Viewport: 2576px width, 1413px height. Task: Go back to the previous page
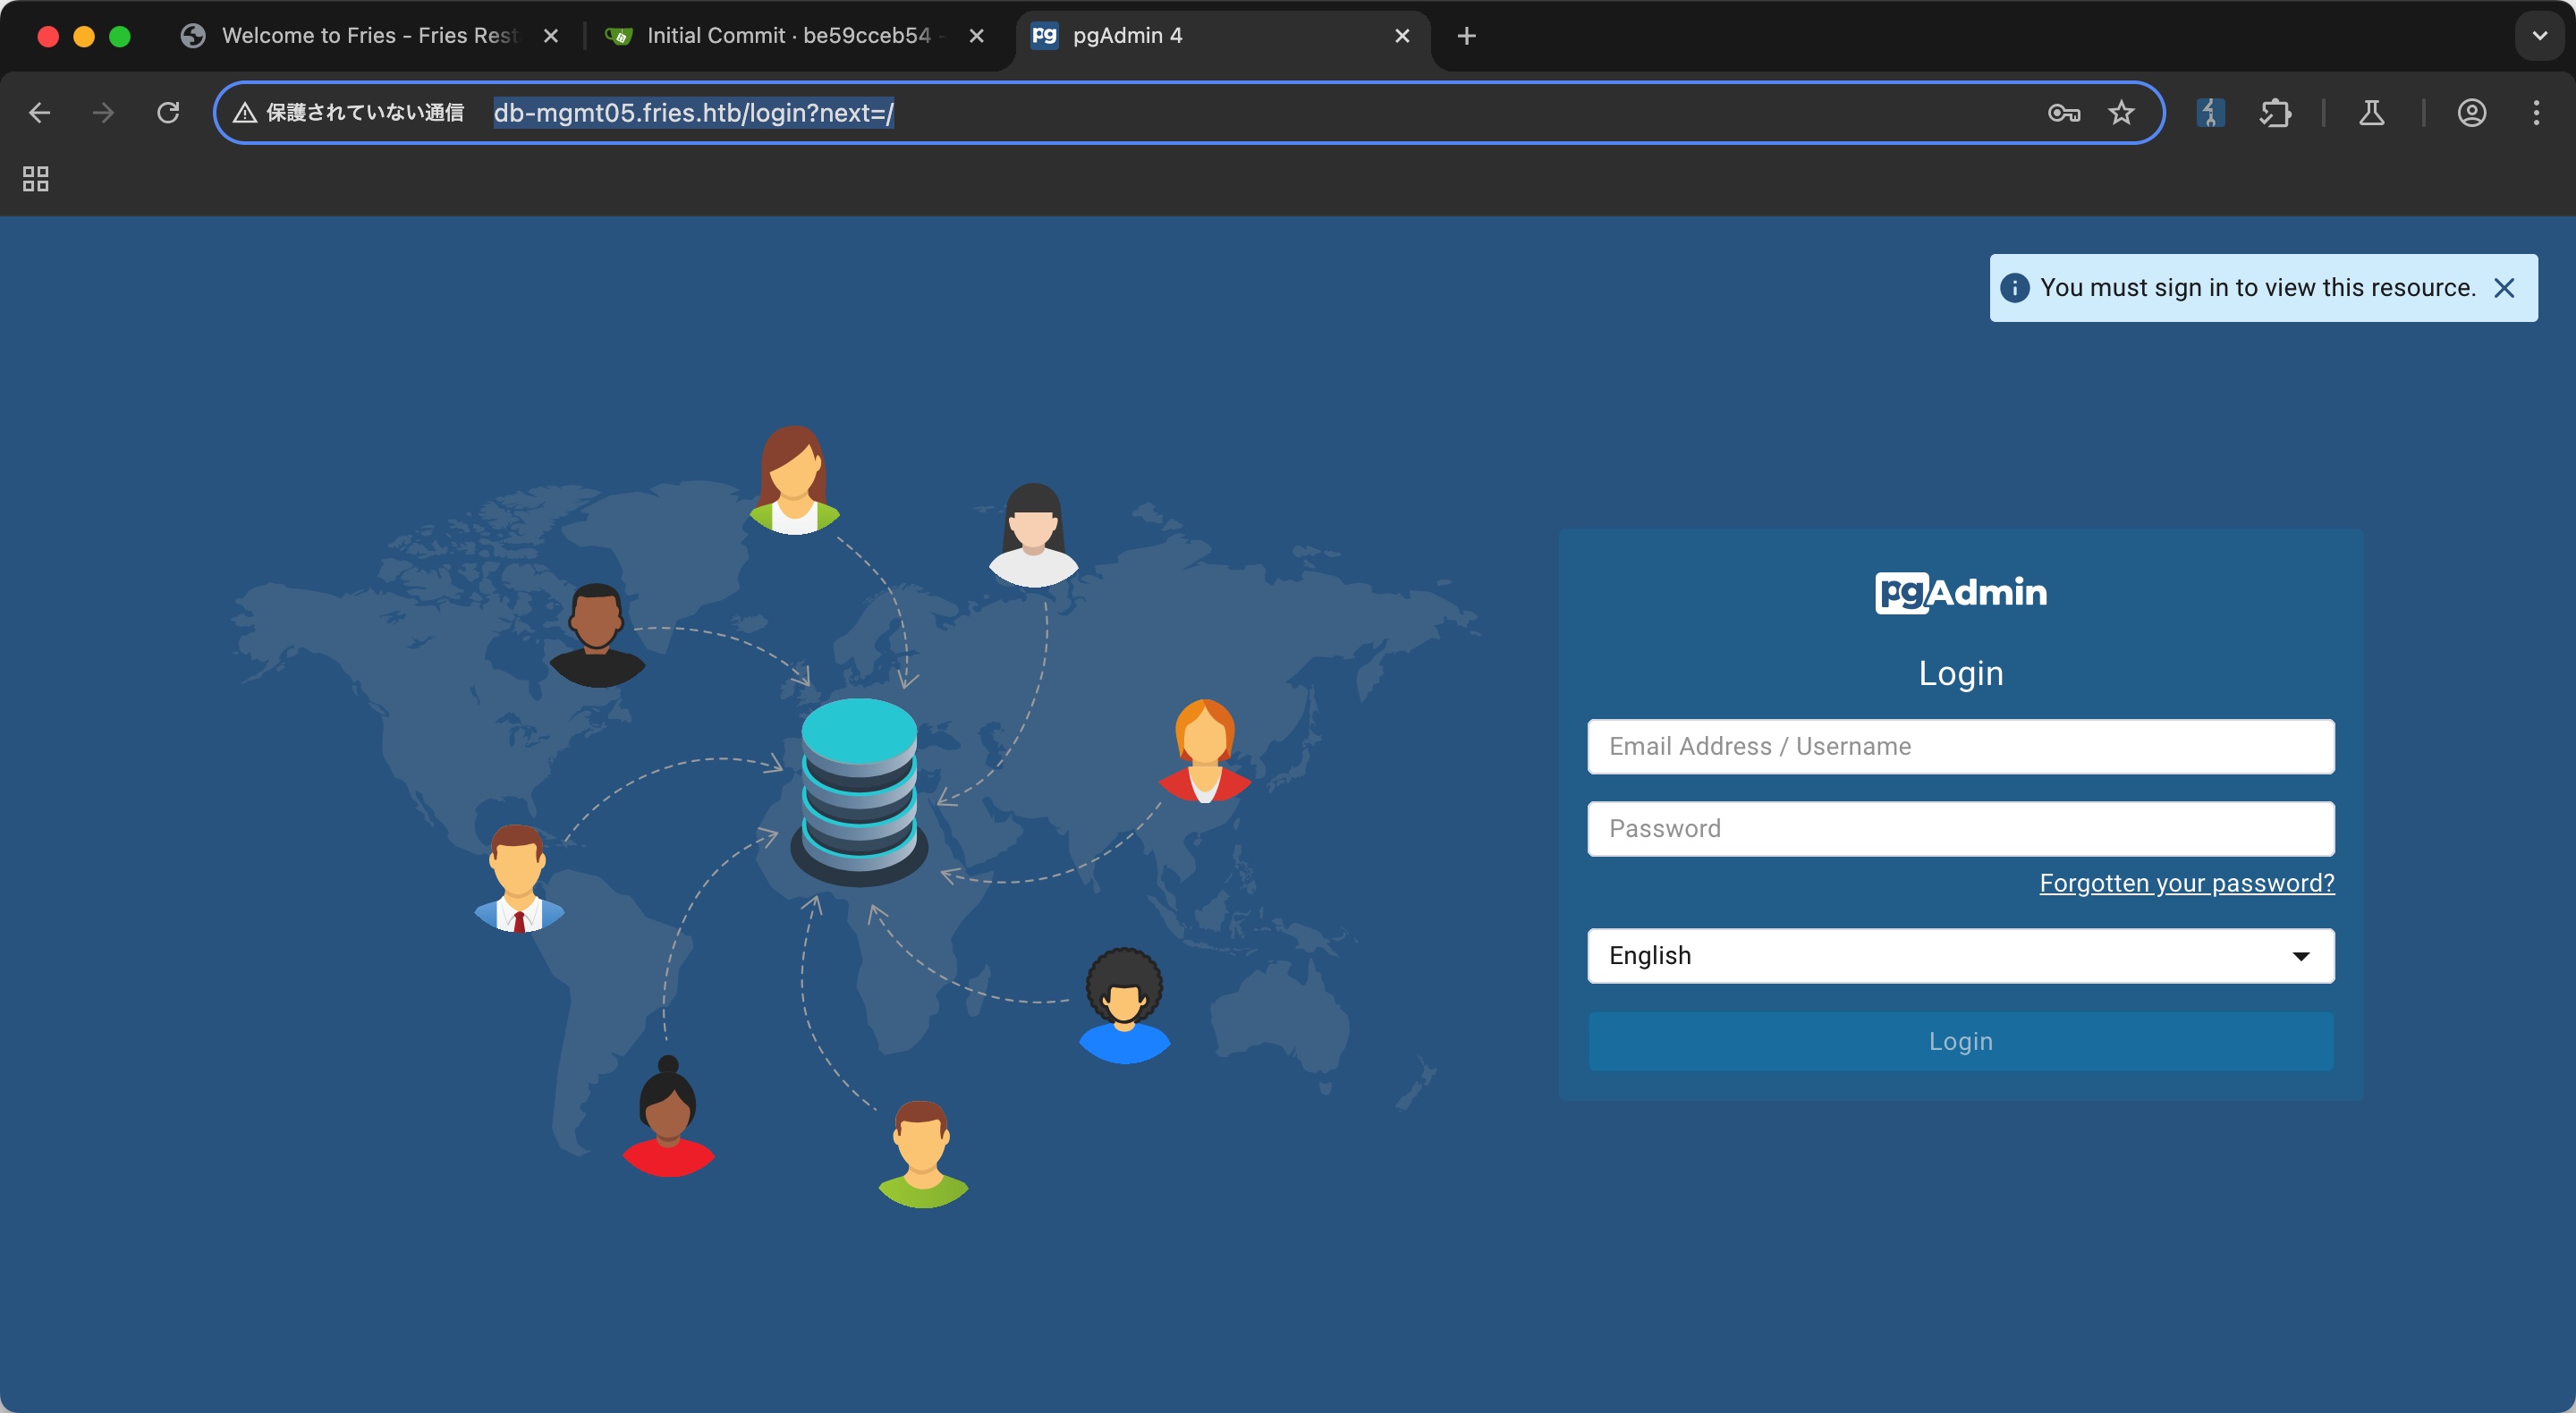coord(40,113)
